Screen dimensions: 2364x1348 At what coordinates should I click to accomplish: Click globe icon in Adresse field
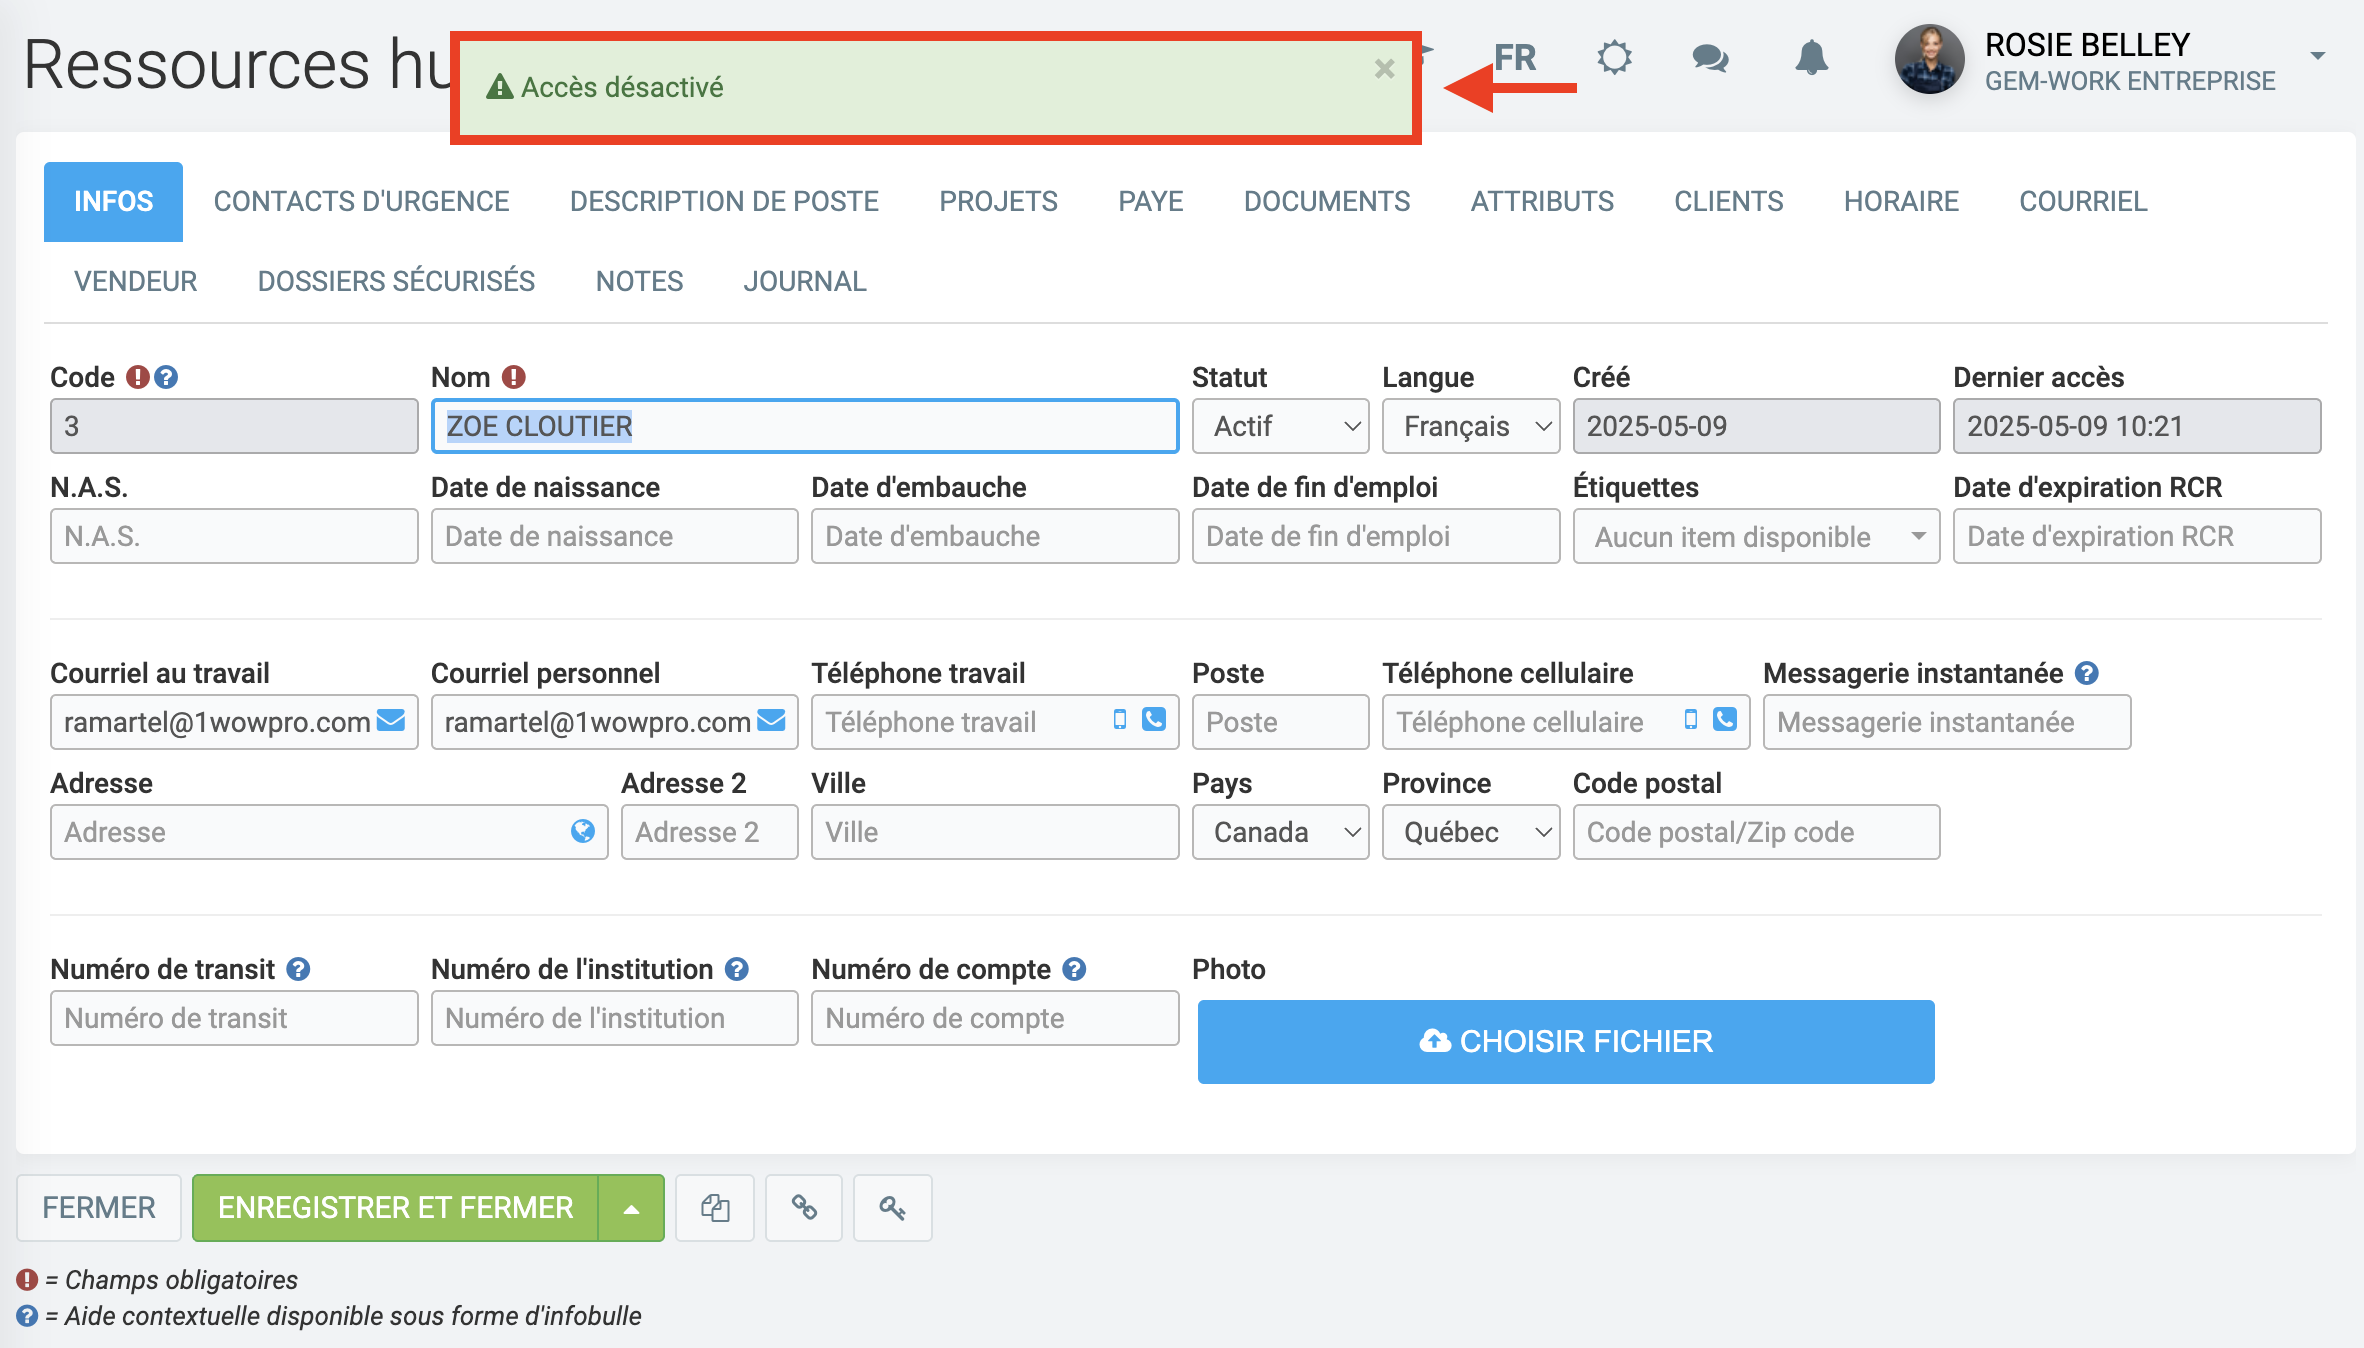[582, 831]
